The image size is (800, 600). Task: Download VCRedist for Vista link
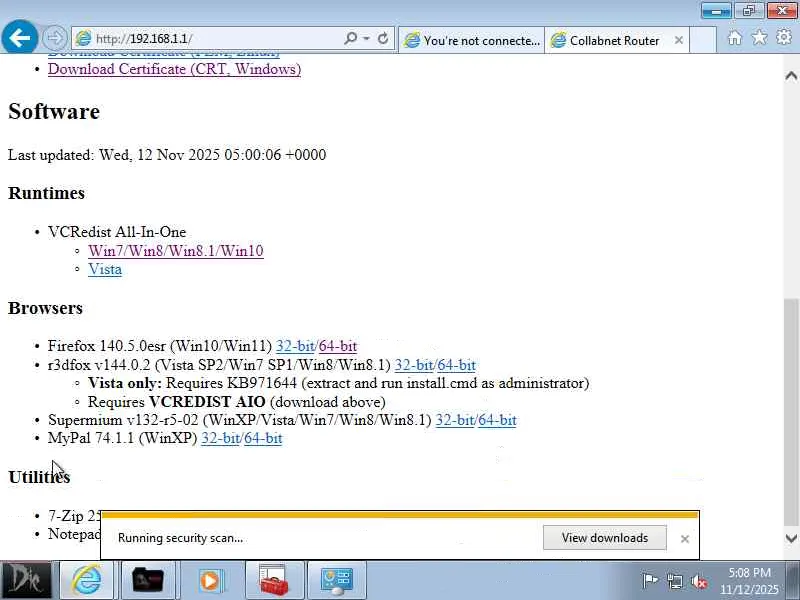pyautogui.click(x=105, y=269)
